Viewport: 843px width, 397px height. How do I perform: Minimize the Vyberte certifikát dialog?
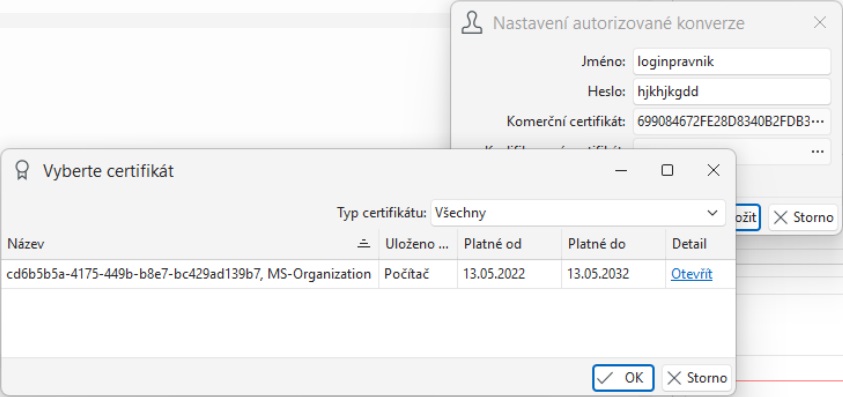(621, 171)
